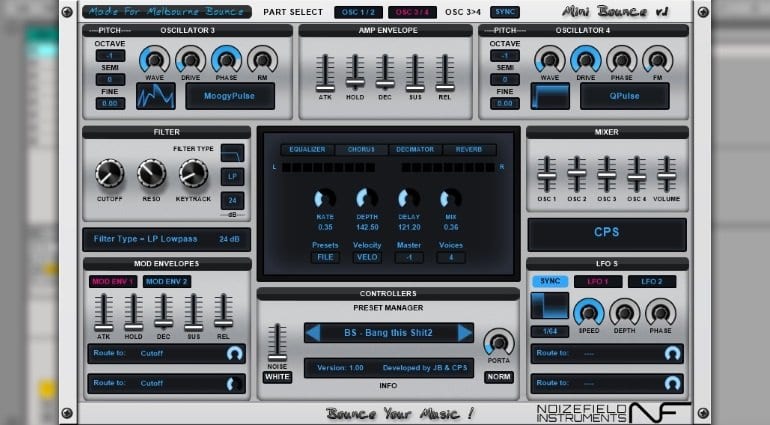Click the filter KEYTRACK knob
770x425 pixels.
click(193, 173)
